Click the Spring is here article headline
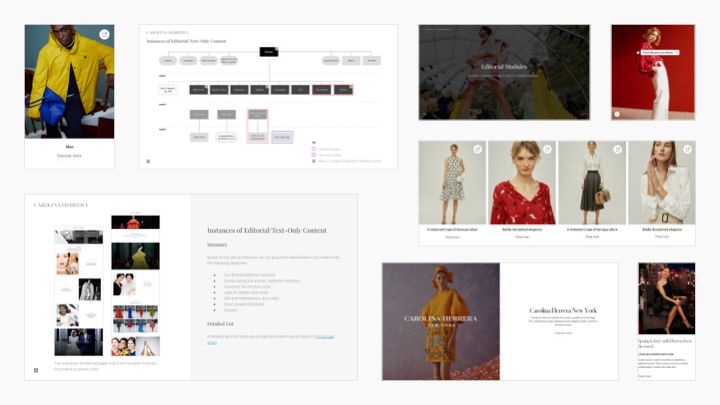Viewport: 720px width, 405px height. point(665,343)
